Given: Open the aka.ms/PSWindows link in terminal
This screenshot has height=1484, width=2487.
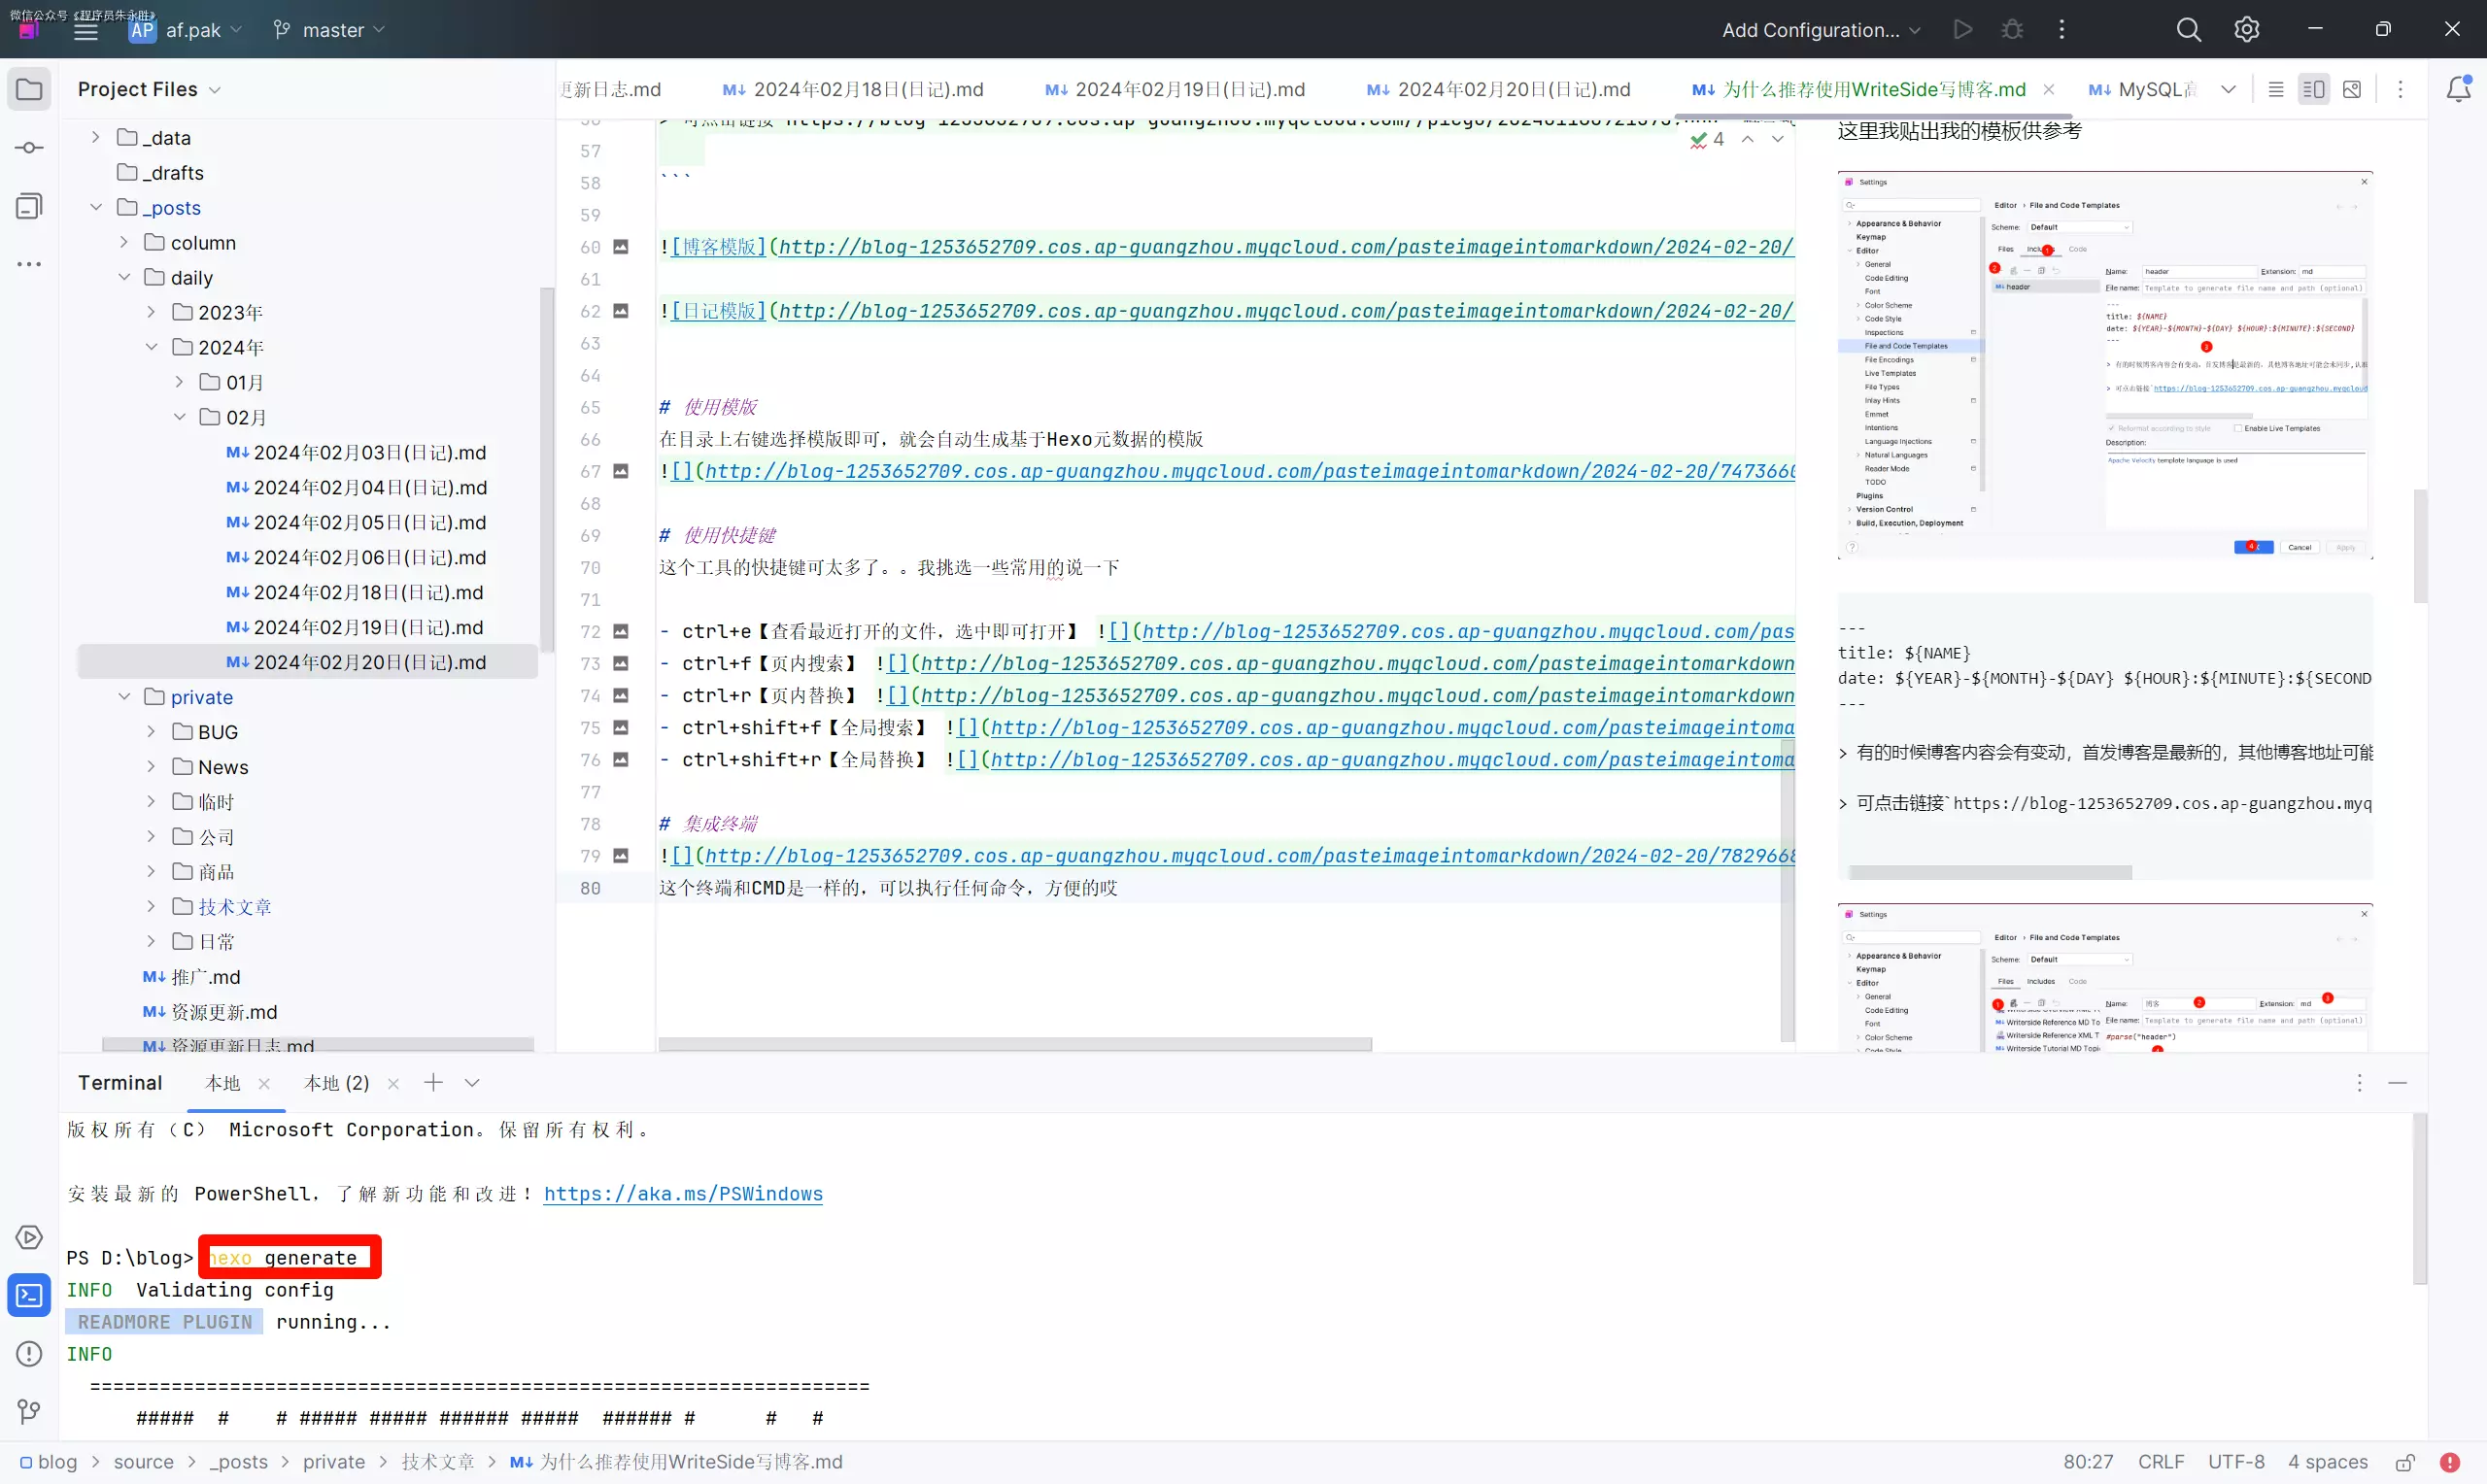Looking at the screenshot, I should 683,1194.
